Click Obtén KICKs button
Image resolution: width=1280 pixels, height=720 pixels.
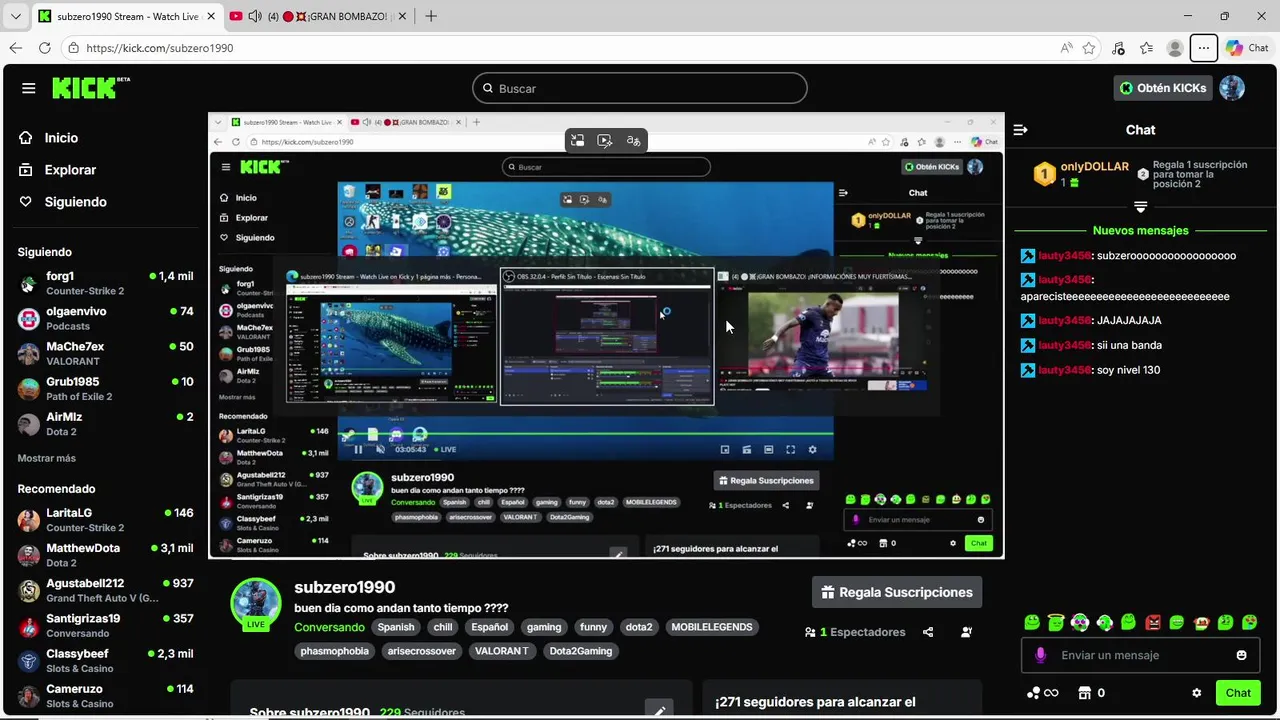(1163, 88)
